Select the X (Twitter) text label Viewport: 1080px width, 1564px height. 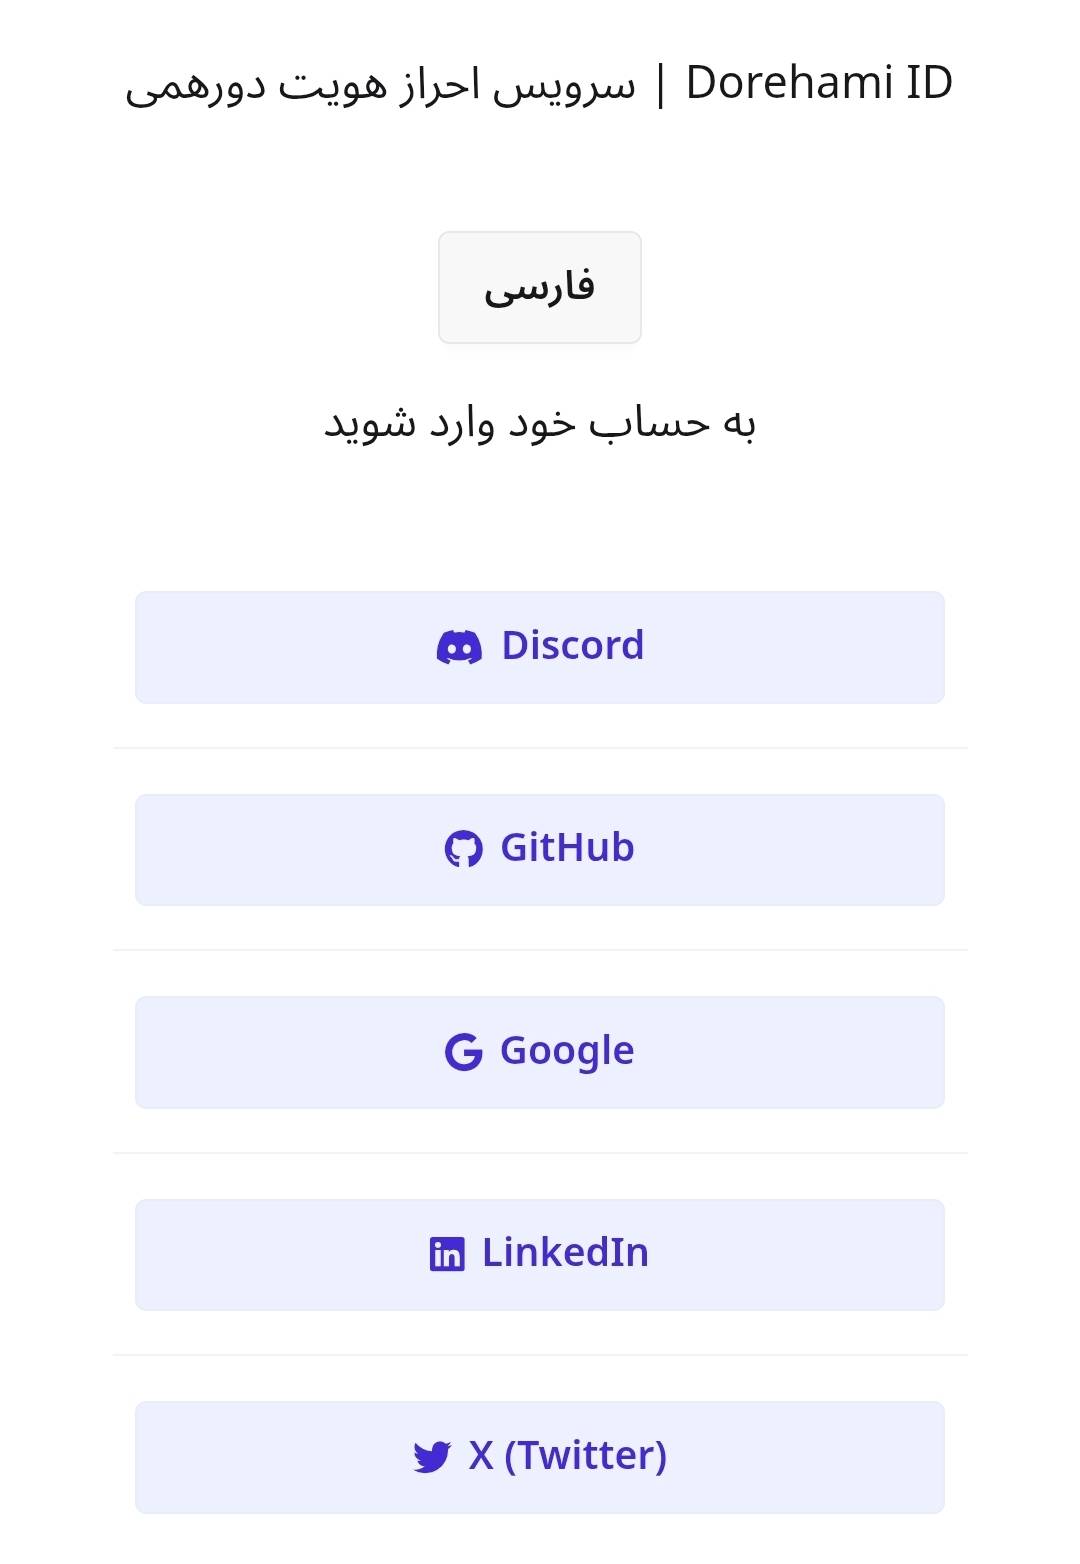pos(567,1456)
